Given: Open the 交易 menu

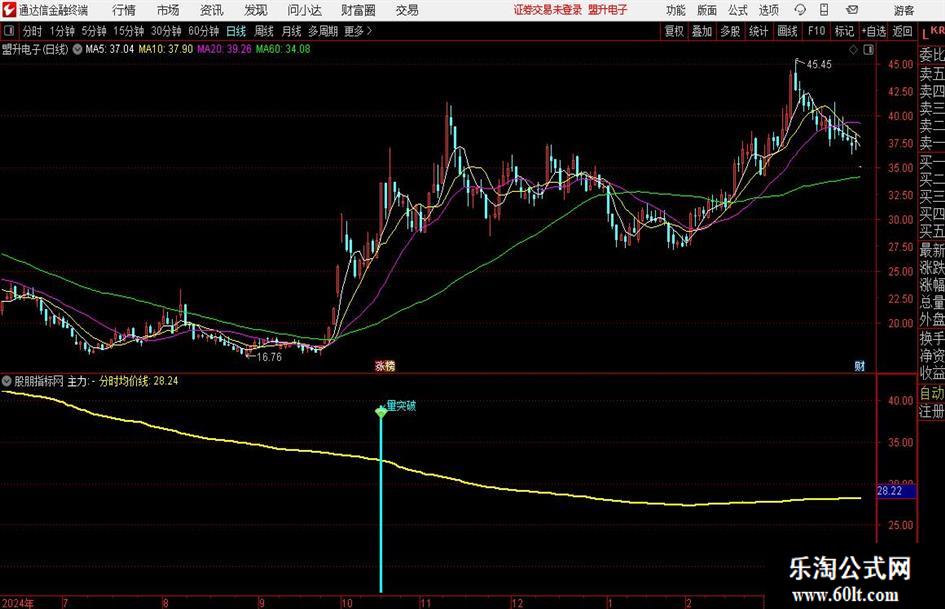Looking at the screenshot, I should [x=407, y=10].
